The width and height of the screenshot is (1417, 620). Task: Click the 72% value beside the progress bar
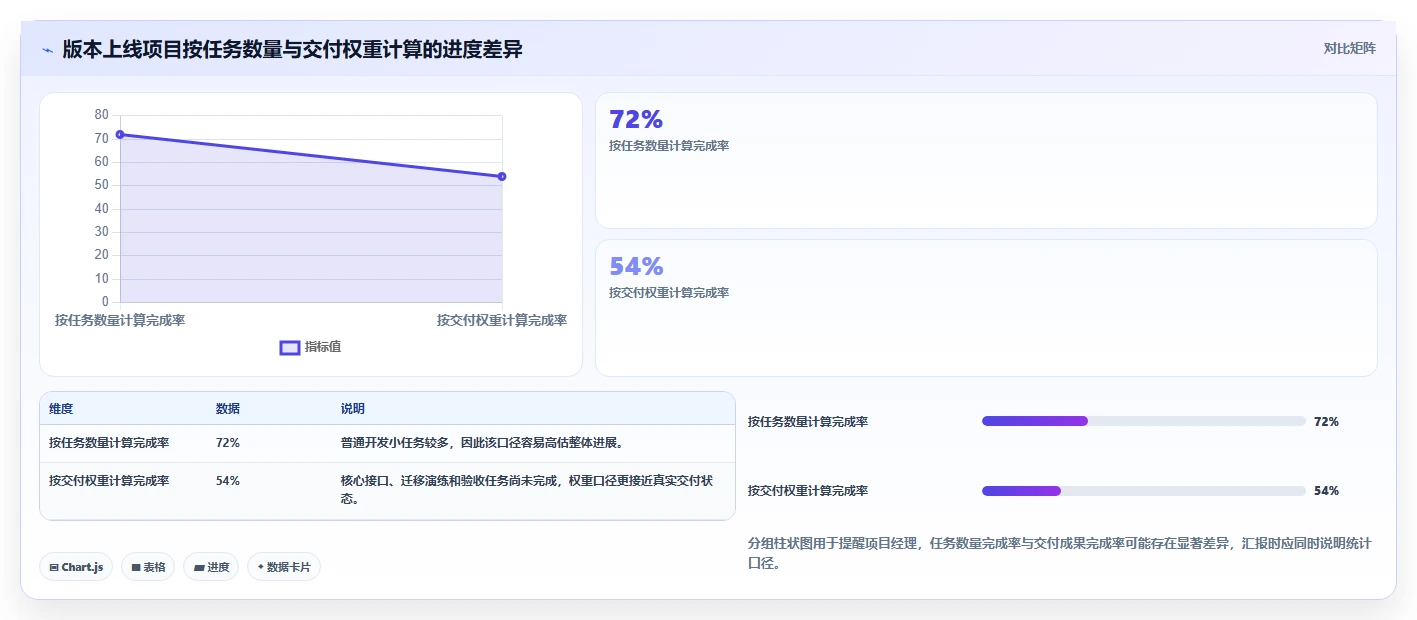1326,422
